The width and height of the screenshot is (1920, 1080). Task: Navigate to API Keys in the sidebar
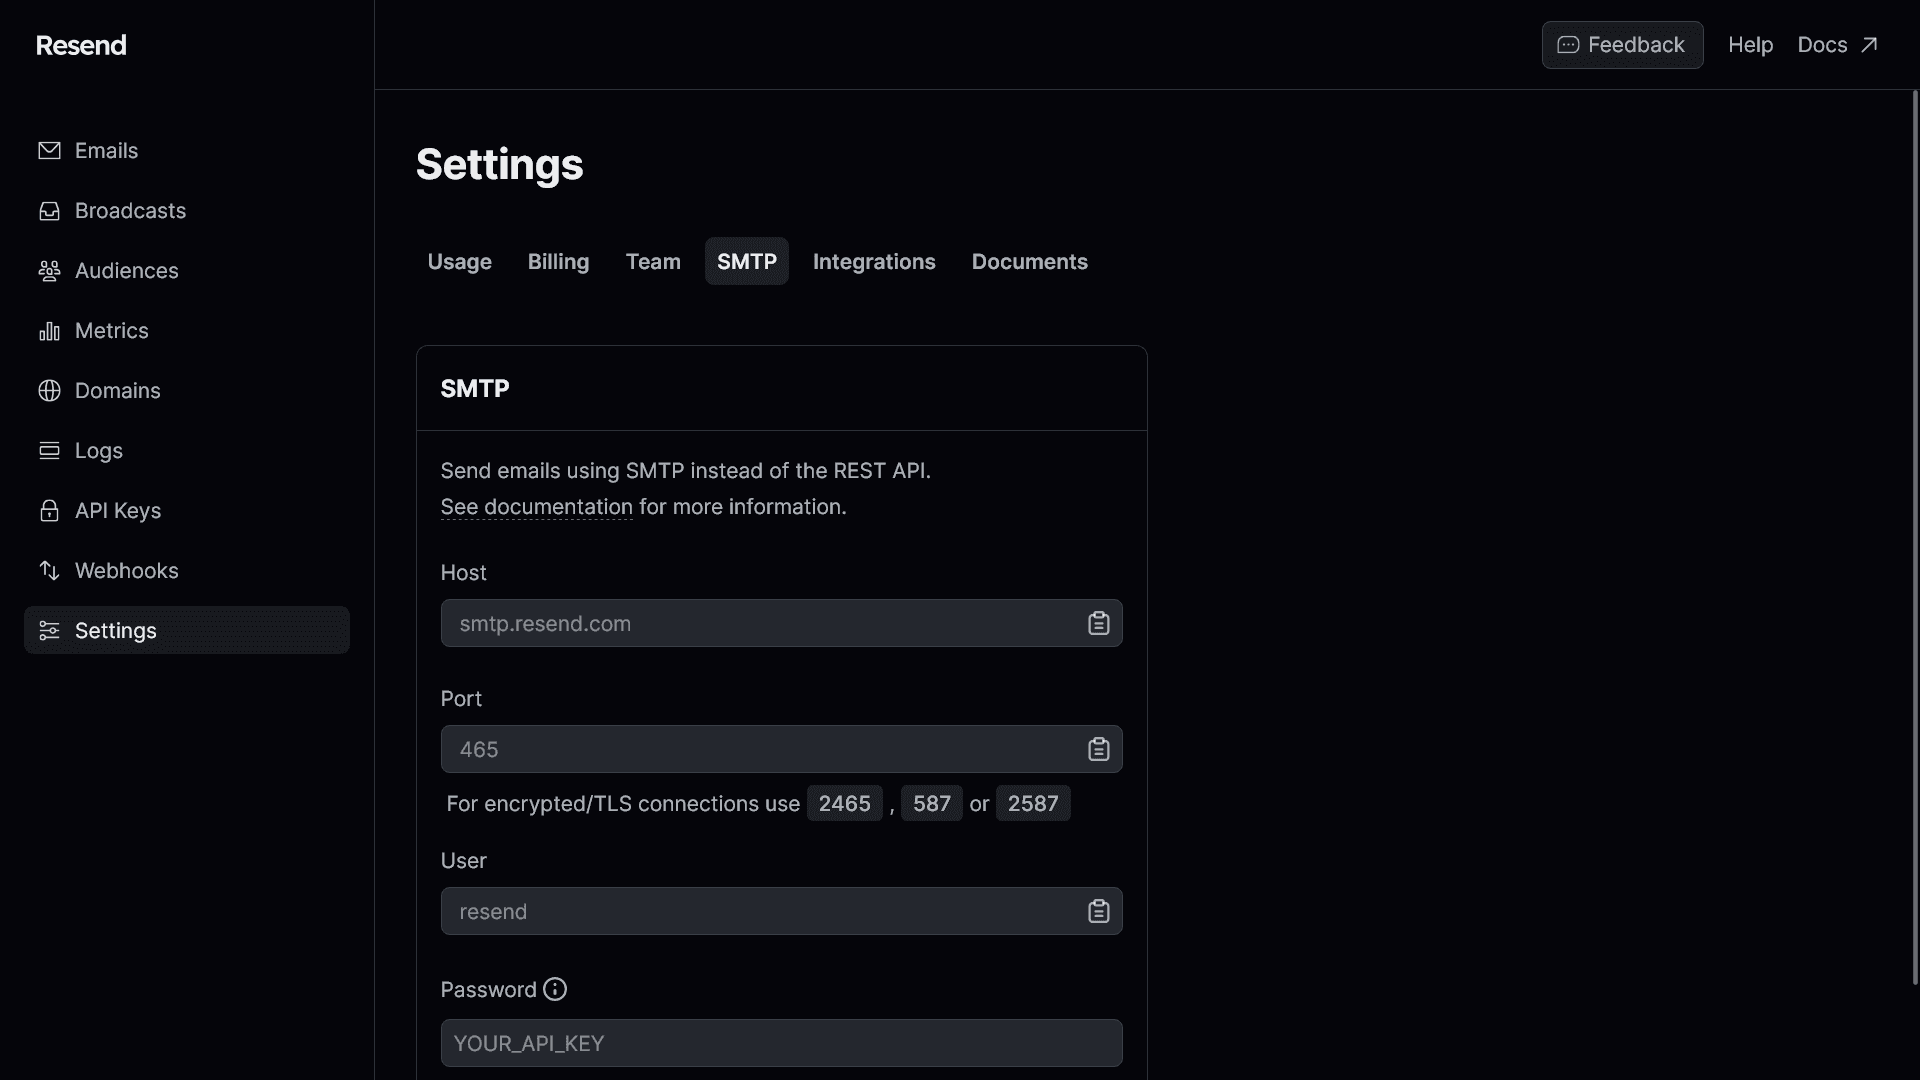pos(187,510)
